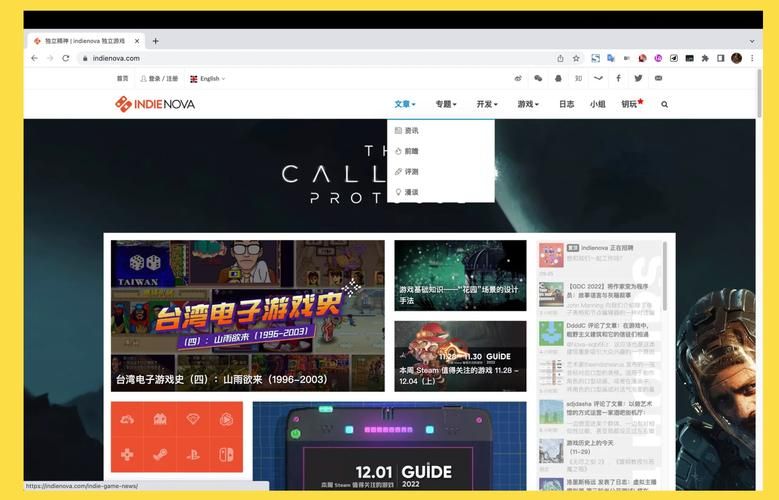
Task: Open the Extensions puzzle piece icon
Action: click(x=705, y=58)
